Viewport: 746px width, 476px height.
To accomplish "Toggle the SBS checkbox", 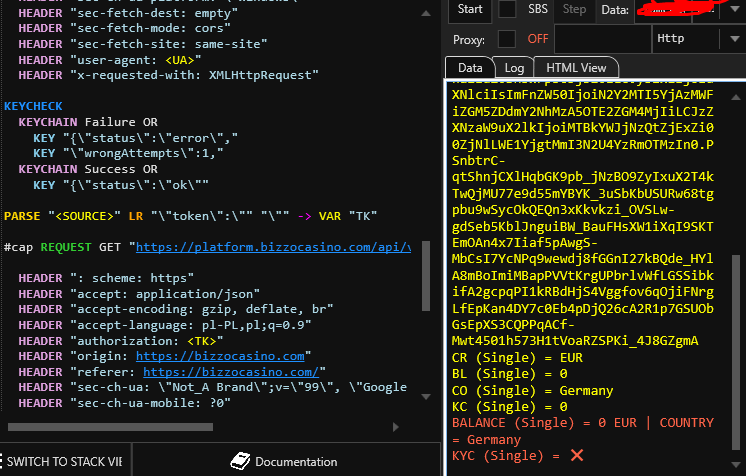I will [507, 10].
